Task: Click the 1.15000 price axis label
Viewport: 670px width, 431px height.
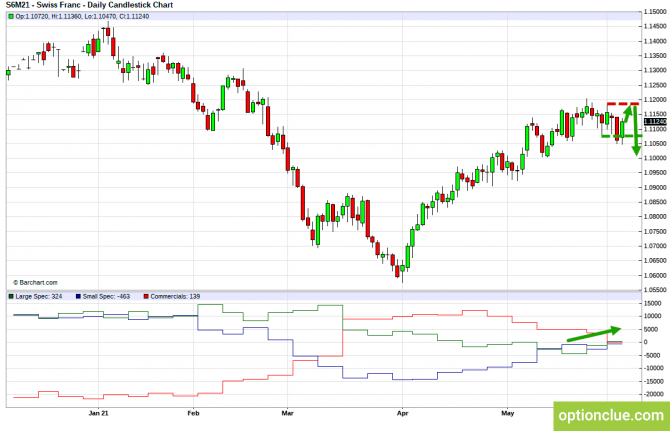Action: (655, 12)
